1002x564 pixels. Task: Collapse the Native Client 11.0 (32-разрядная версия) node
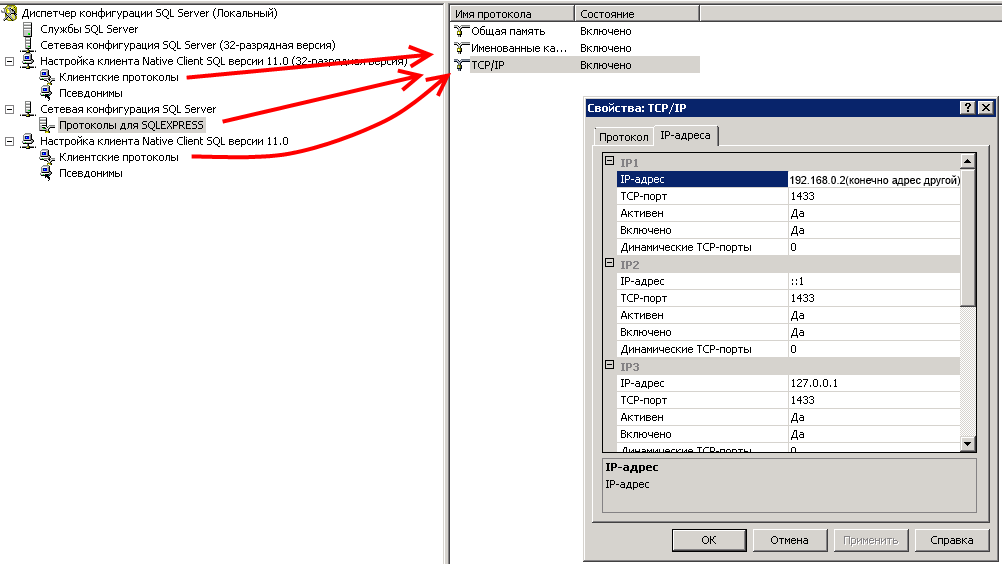pyautogui.click(x=10, y=61)
